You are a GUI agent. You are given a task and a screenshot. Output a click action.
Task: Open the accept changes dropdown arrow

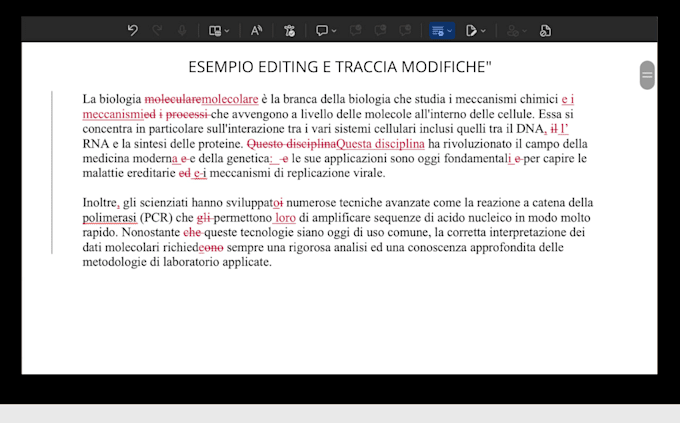coord(483,31)
